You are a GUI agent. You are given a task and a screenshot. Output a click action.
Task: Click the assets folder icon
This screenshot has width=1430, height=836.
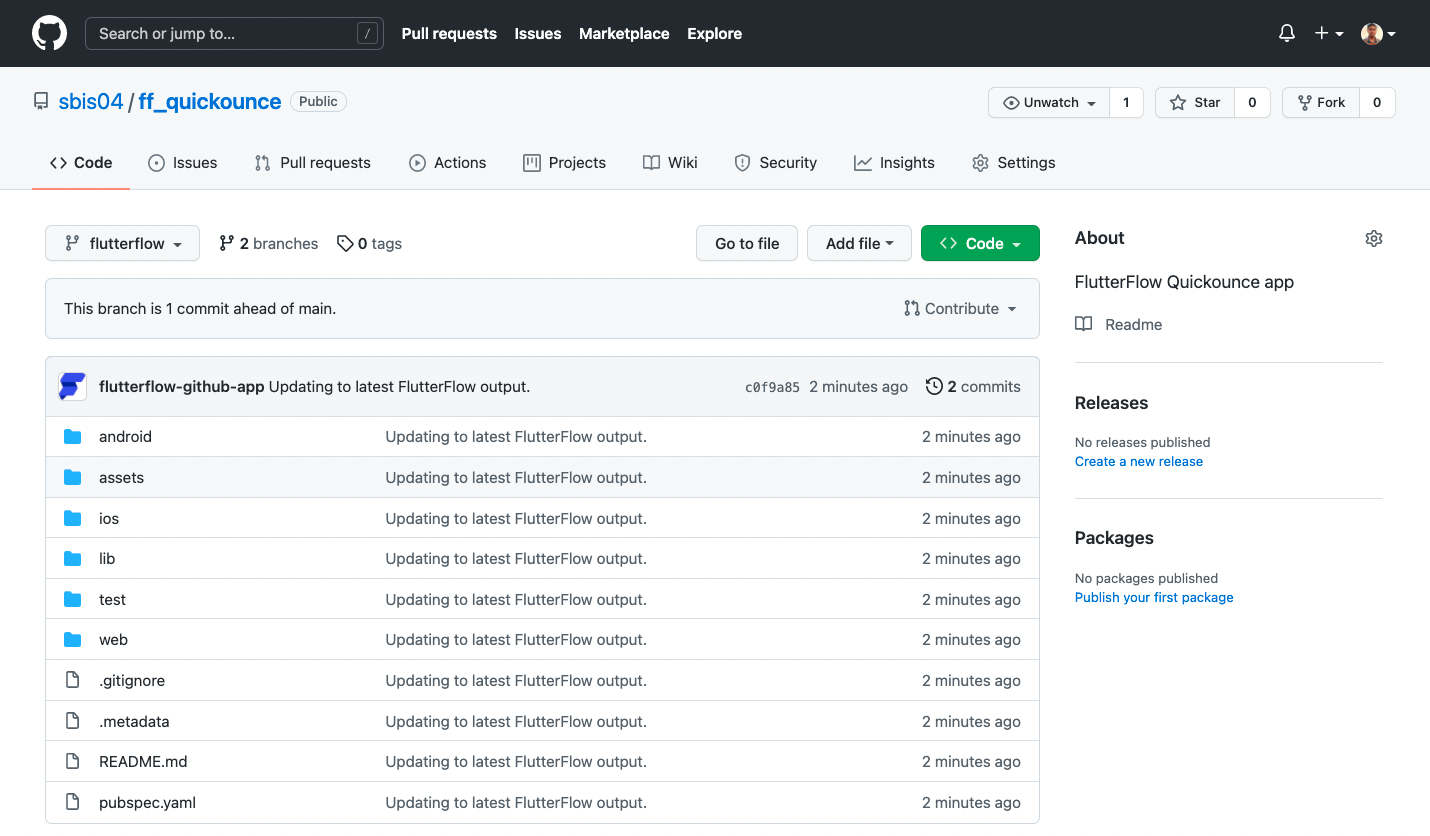pos(73,478)
